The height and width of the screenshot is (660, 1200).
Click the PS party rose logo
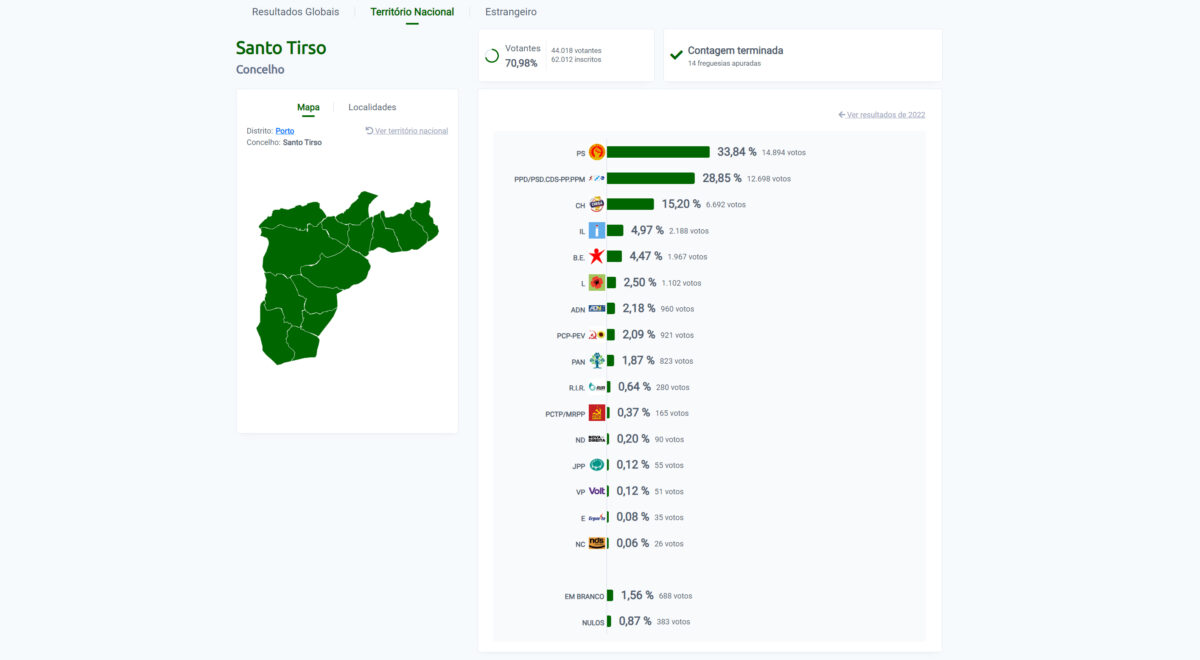(597, 152)
